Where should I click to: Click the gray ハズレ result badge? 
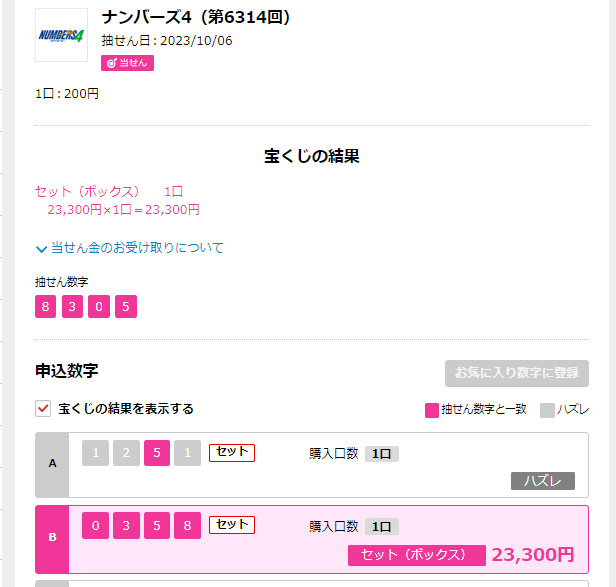(543, 481)
